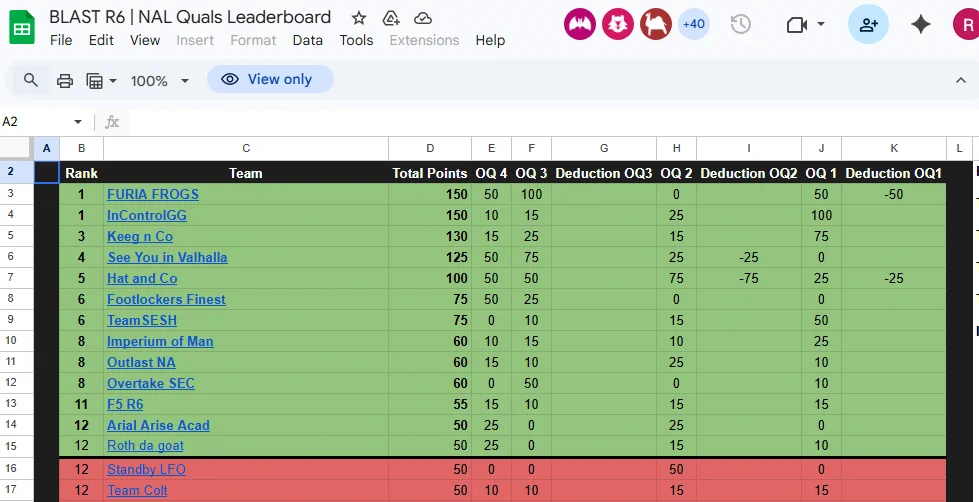
Task: Click the View only mode button
Action: click(270, 79)
